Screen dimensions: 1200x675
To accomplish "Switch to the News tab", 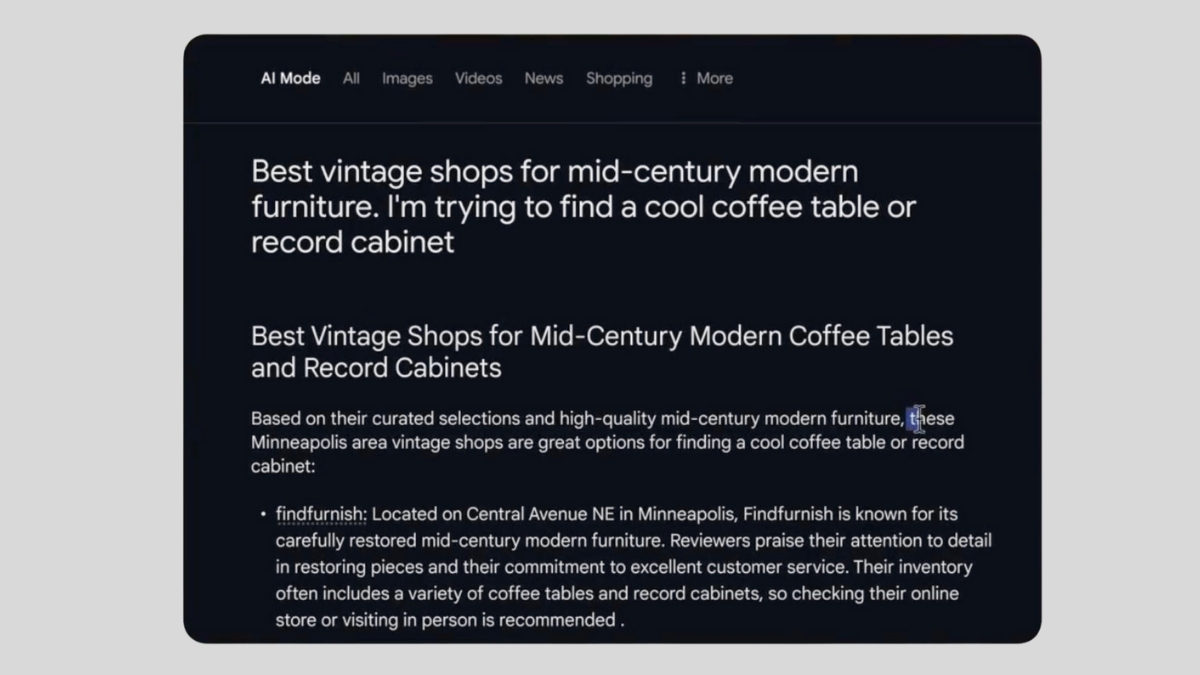I will point(543,78).
